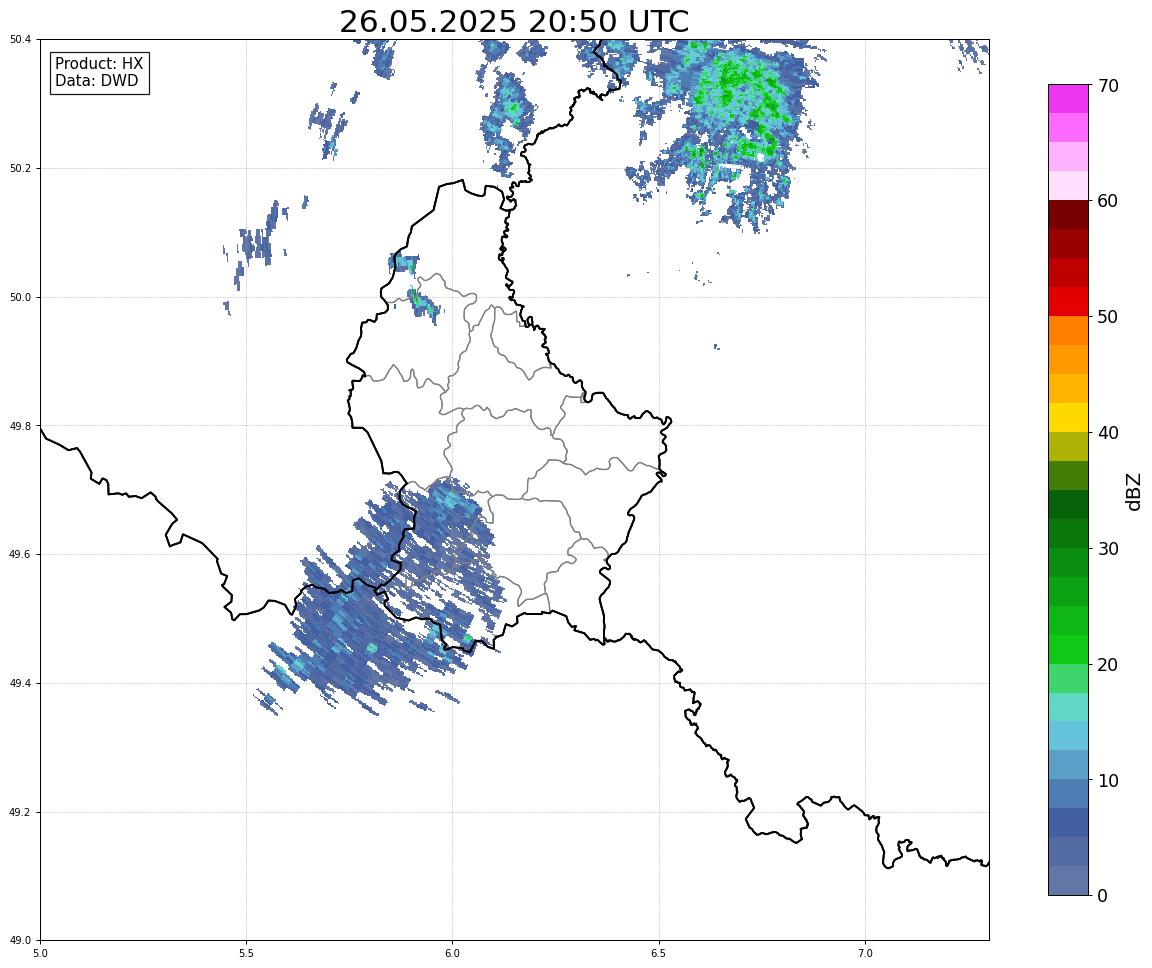Click the latitude tick label 49.4
1152x968 pixels.
[19, 684]
